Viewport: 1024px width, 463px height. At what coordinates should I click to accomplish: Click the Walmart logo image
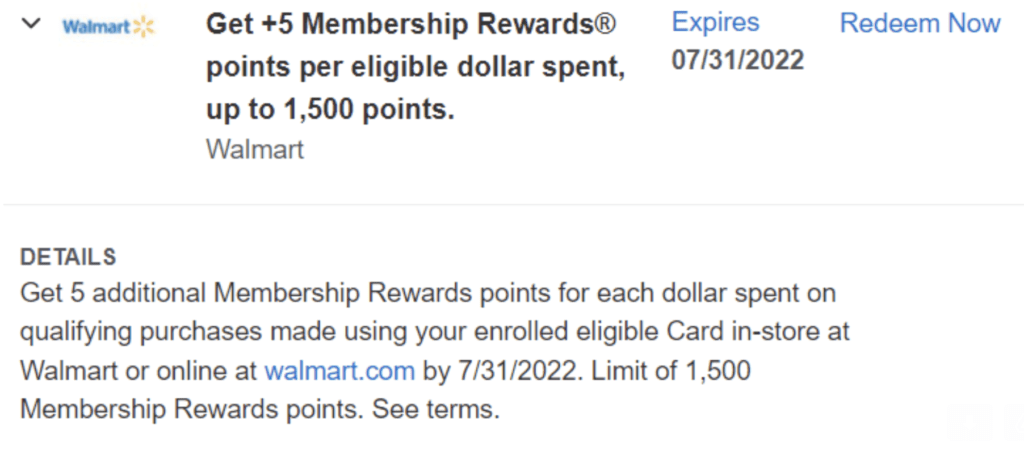click(x=108, y=27)
